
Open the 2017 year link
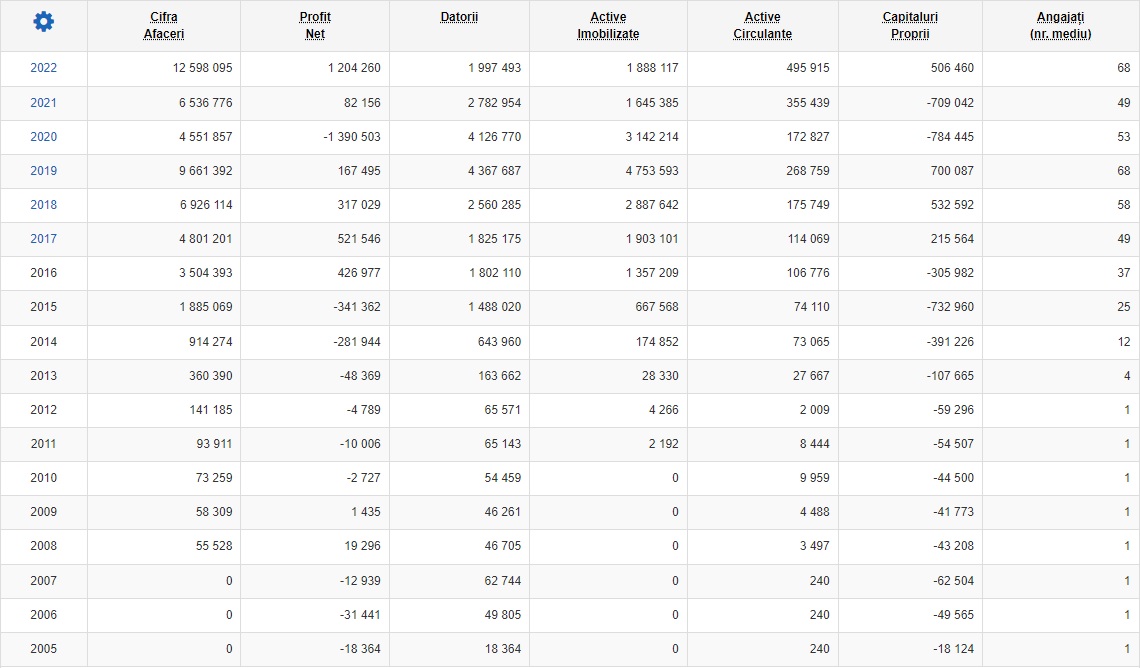coord(44,238)
